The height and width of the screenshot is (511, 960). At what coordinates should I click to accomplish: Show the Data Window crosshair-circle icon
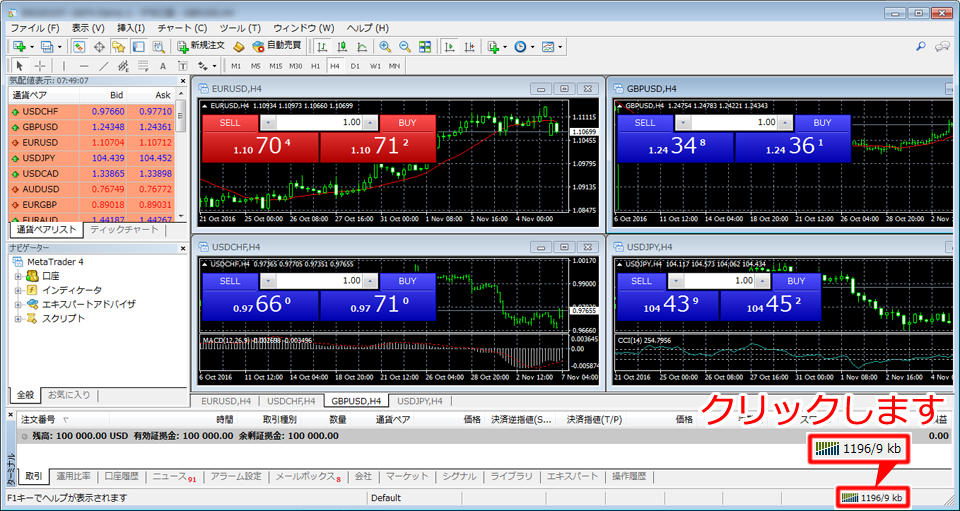(99, 46)
